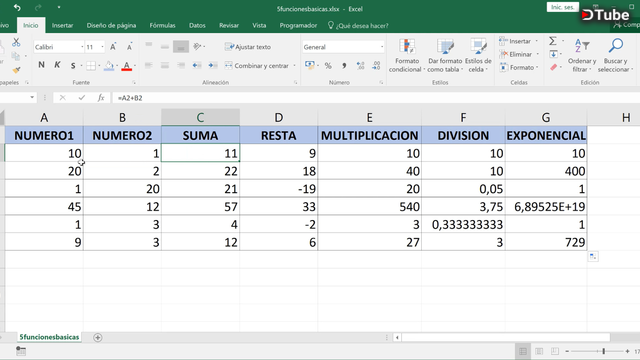Viewport: 640px width, 360px height.
Task: Decrease indent in alignment group
Action: [x=197, y=65]
